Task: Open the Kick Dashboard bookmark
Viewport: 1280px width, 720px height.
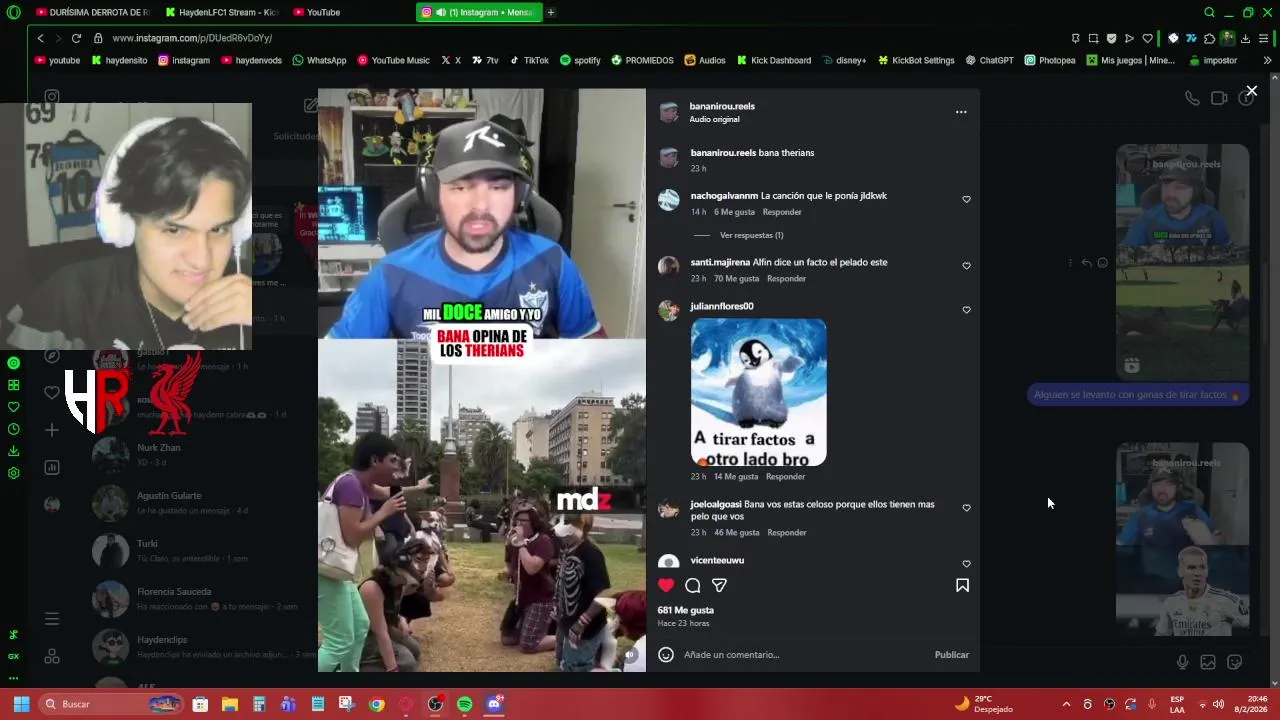Action: [x=774, y=60]
